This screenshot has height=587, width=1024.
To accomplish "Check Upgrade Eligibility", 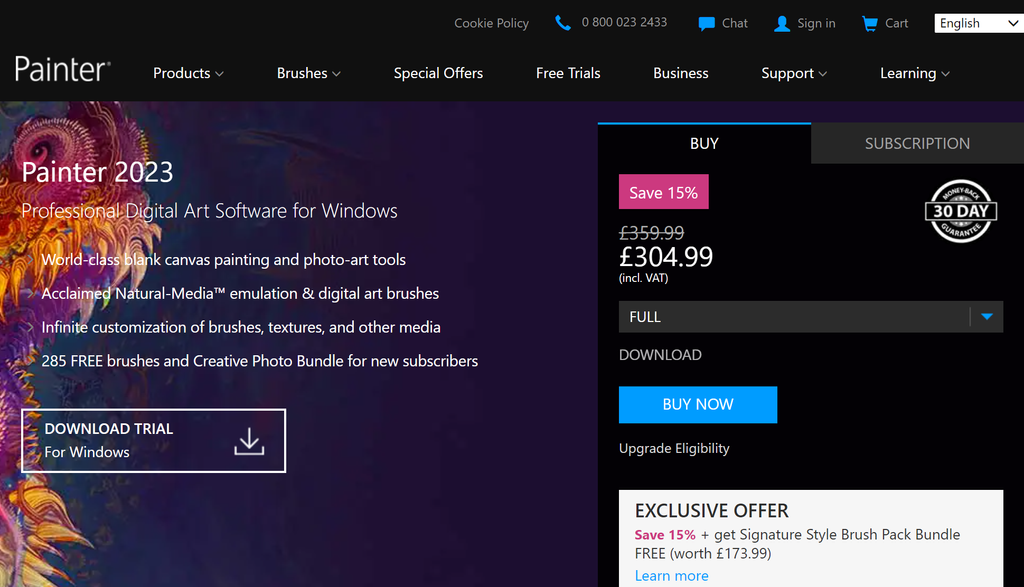I will pyautogui.click(x=674, y=448).
